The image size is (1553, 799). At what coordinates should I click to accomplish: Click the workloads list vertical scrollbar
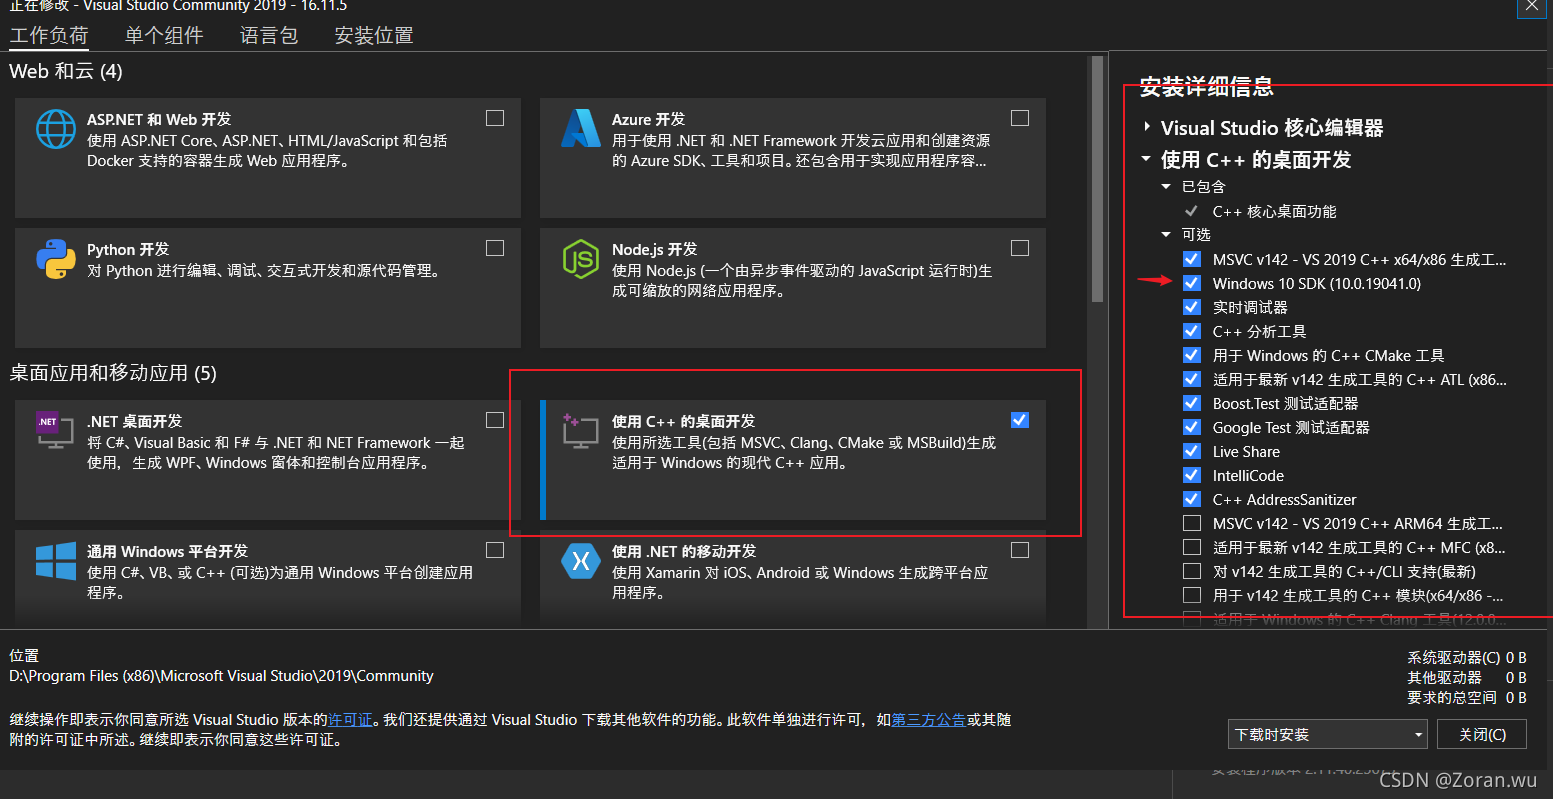click(x=1097, y=180)
